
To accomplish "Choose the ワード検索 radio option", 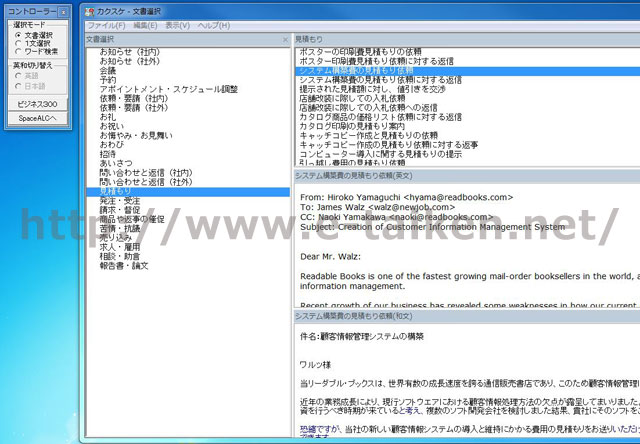I will [18, 51].
